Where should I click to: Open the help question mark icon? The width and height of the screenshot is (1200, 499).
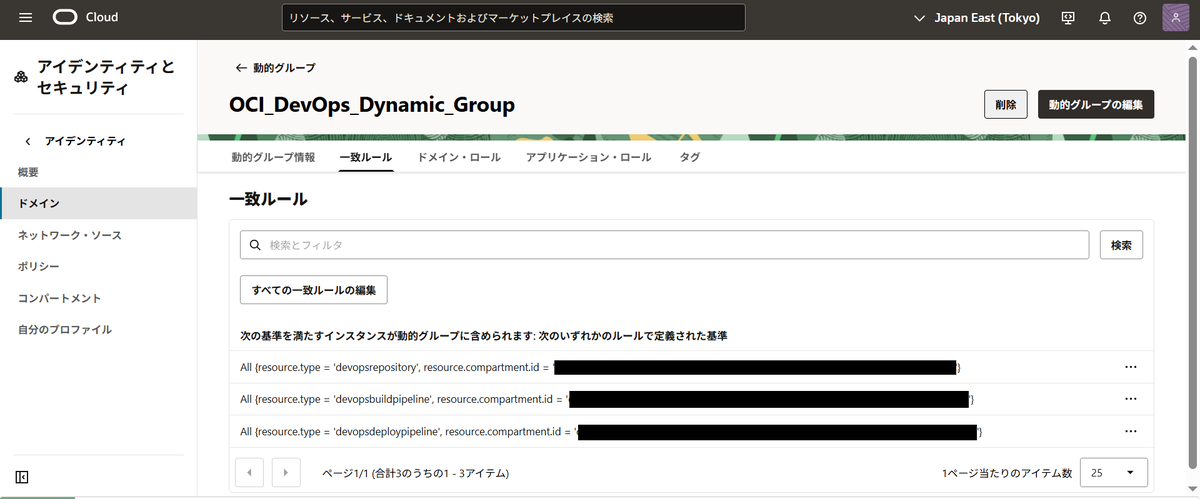click(1140, 18)
